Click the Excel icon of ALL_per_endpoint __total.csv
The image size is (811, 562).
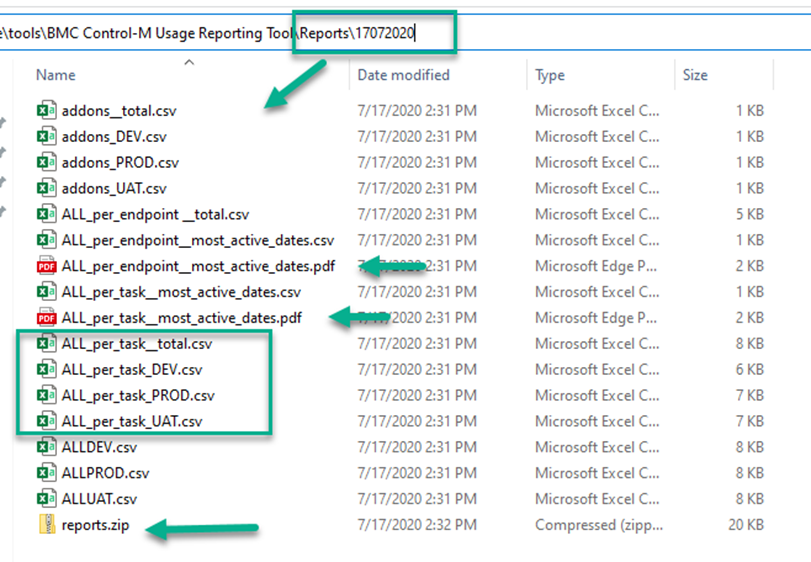(47, 214)
